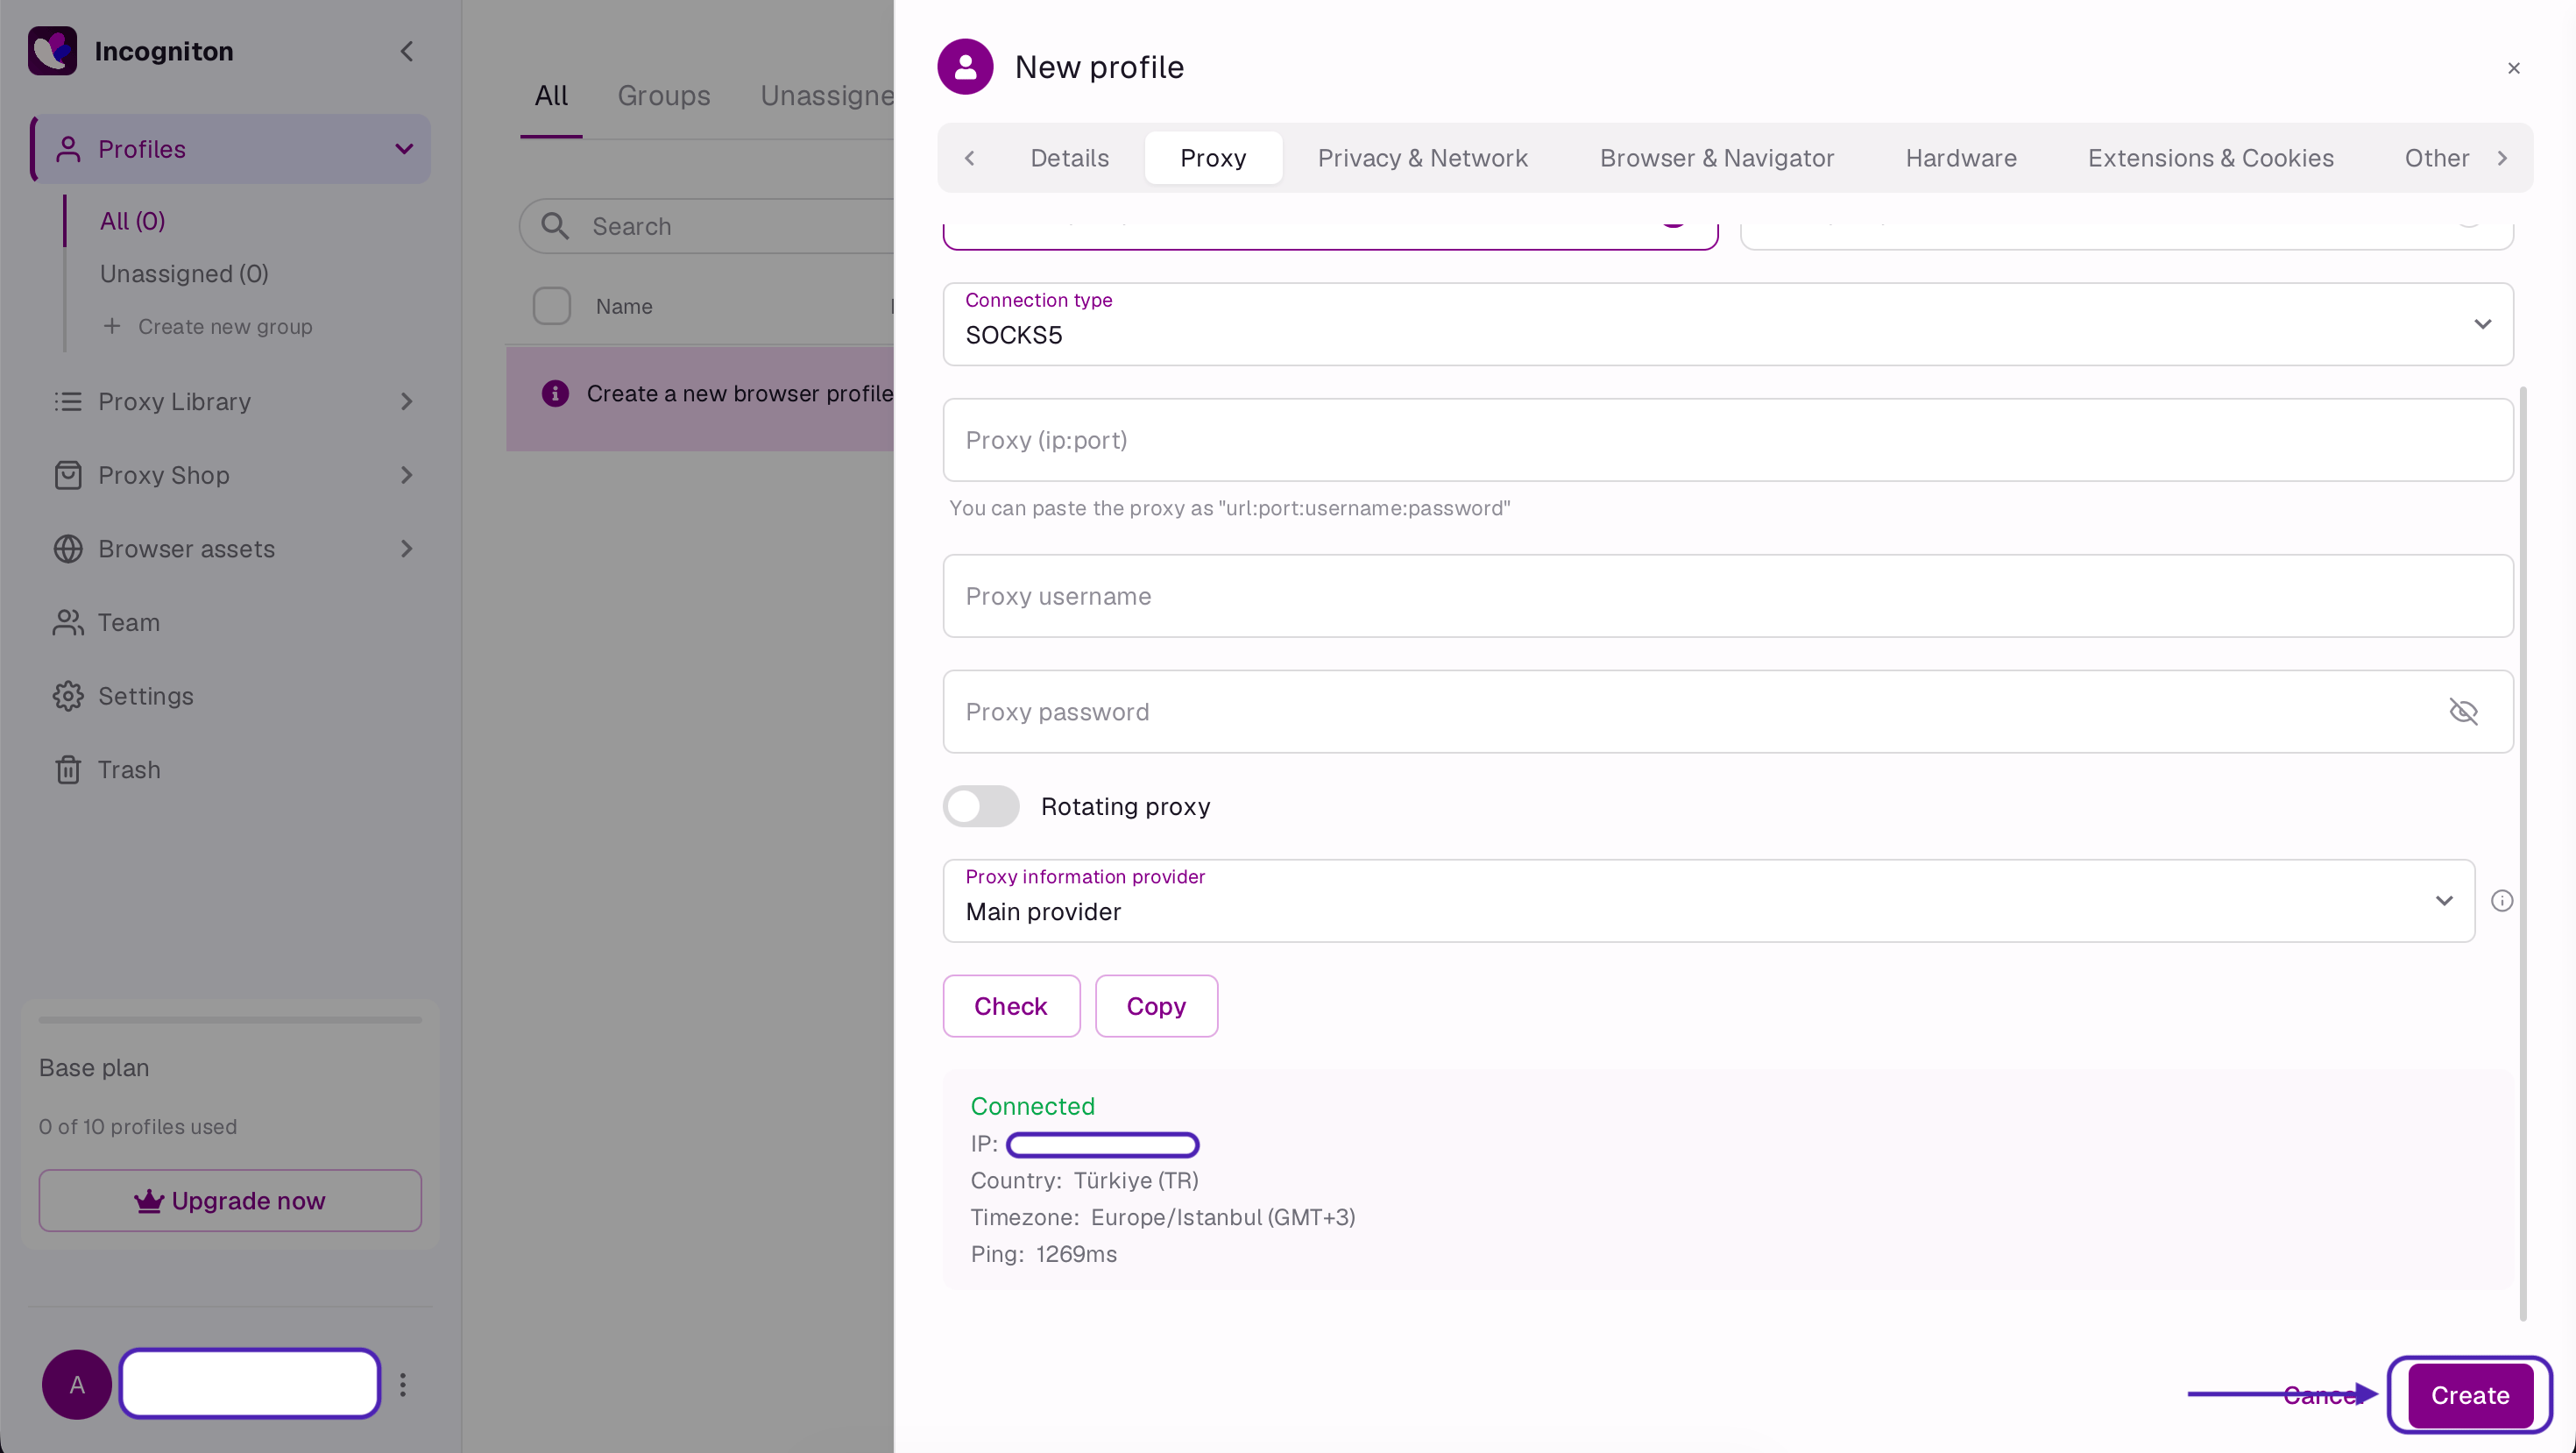This screenshot has width=2576, height=1453.
Task: Expand the Proxy Shop chevron
Action: click(406, 475)
